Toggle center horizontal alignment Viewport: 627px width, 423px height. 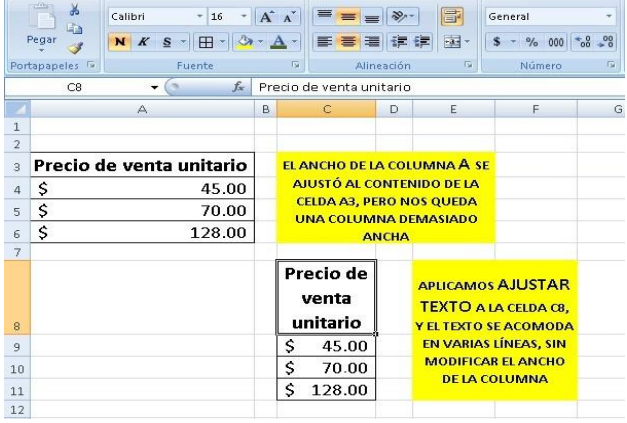point(348,42)
